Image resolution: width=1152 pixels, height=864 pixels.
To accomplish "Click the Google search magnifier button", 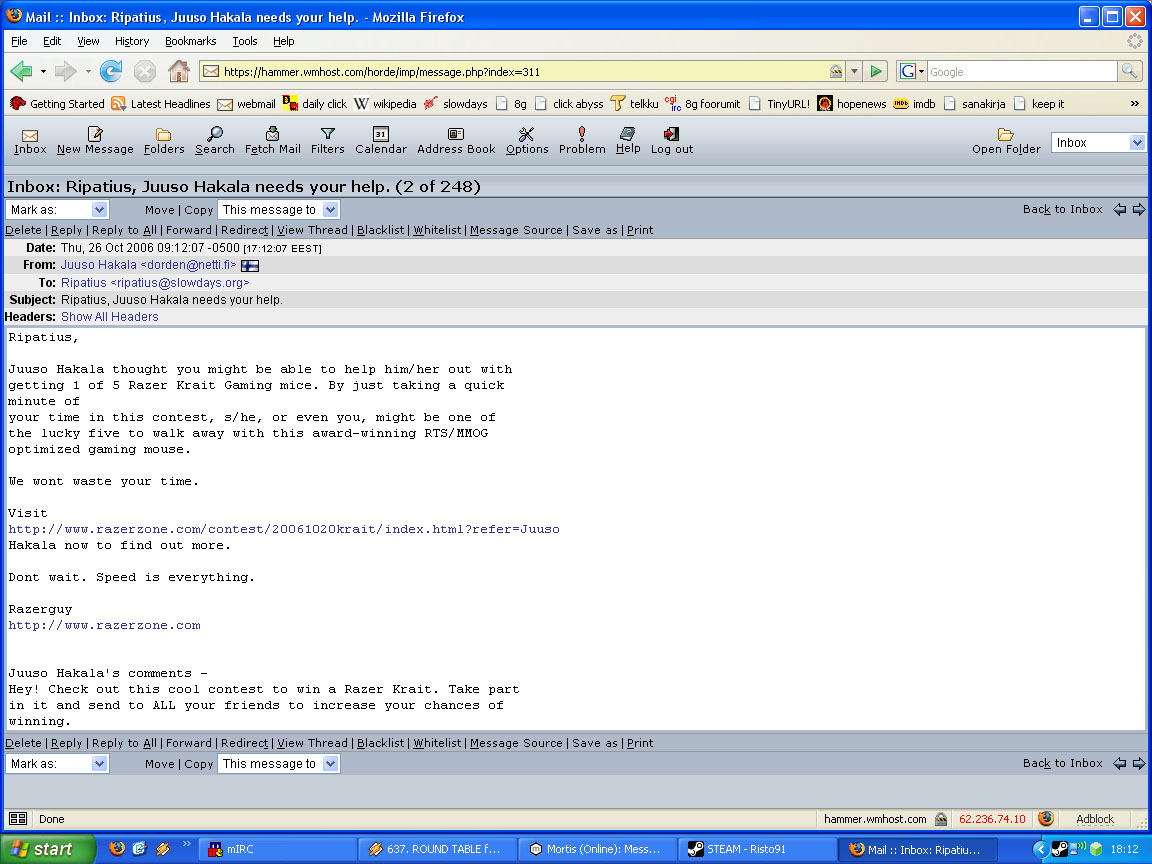I will tap(1129, 71).
